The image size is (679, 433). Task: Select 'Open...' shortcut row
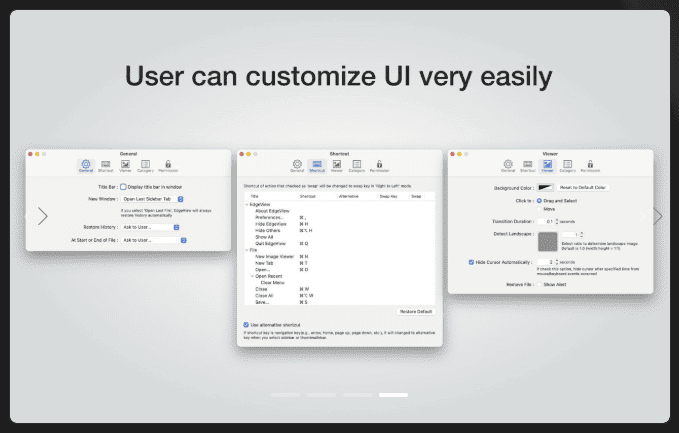tap(340, 270)
